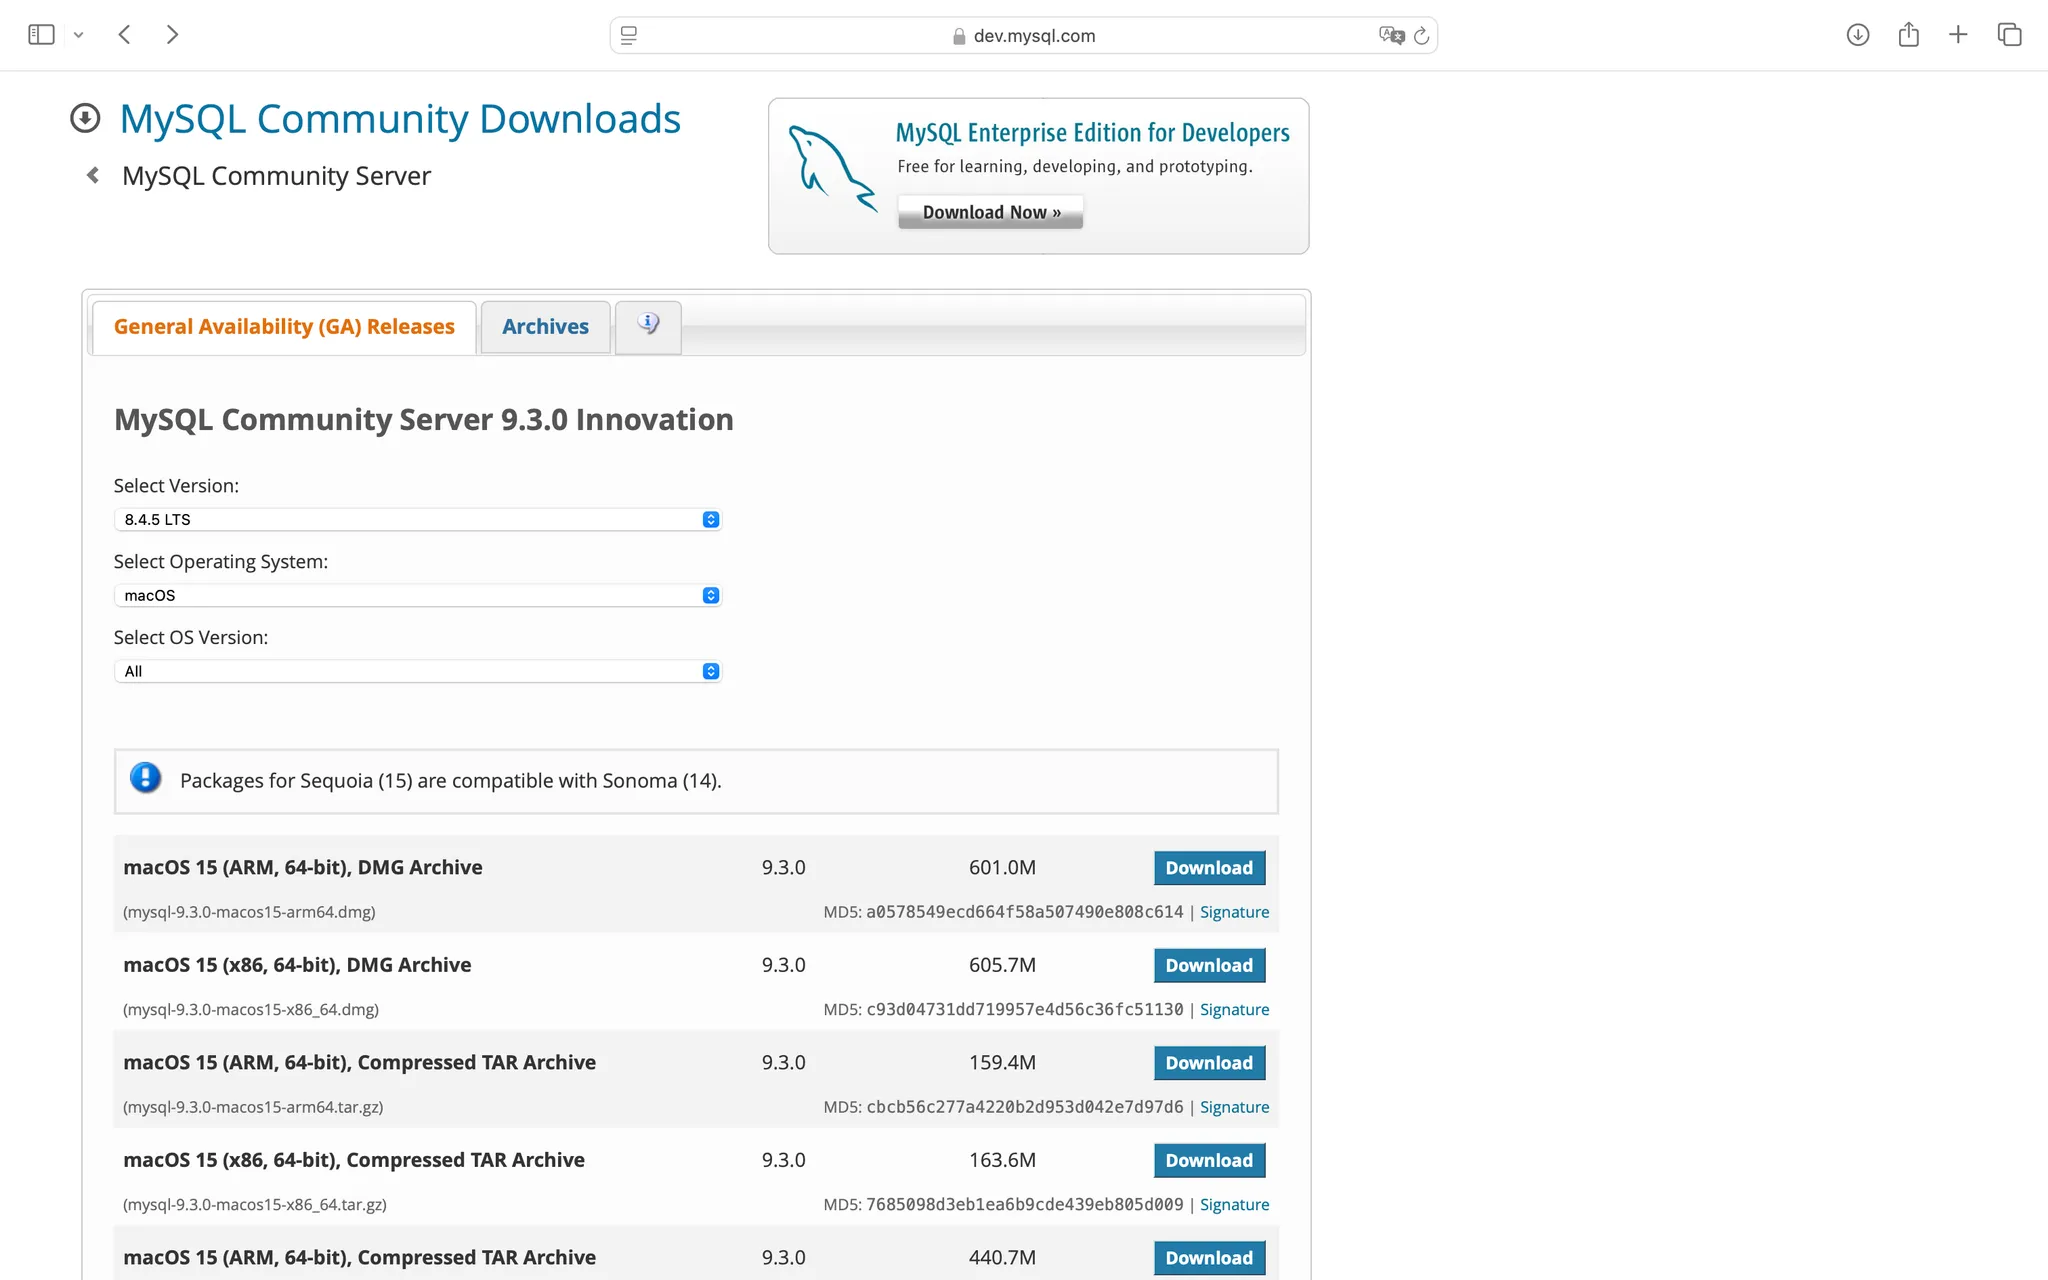
Task: Open the Share icon in toolbar
Action: click(1908, 35)
